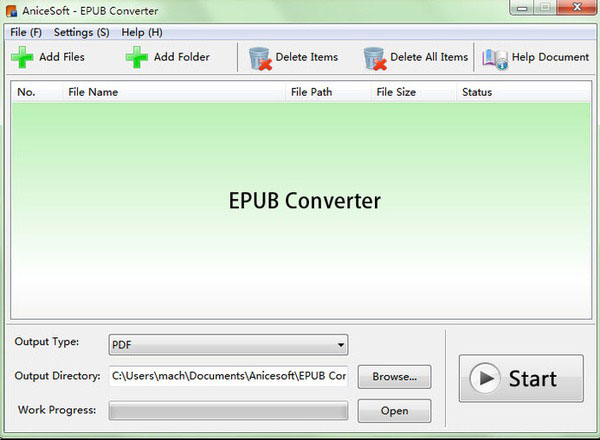This screenshot has width=600, height=440.
Task: Sort by the File Path column header
Action: 328,92
